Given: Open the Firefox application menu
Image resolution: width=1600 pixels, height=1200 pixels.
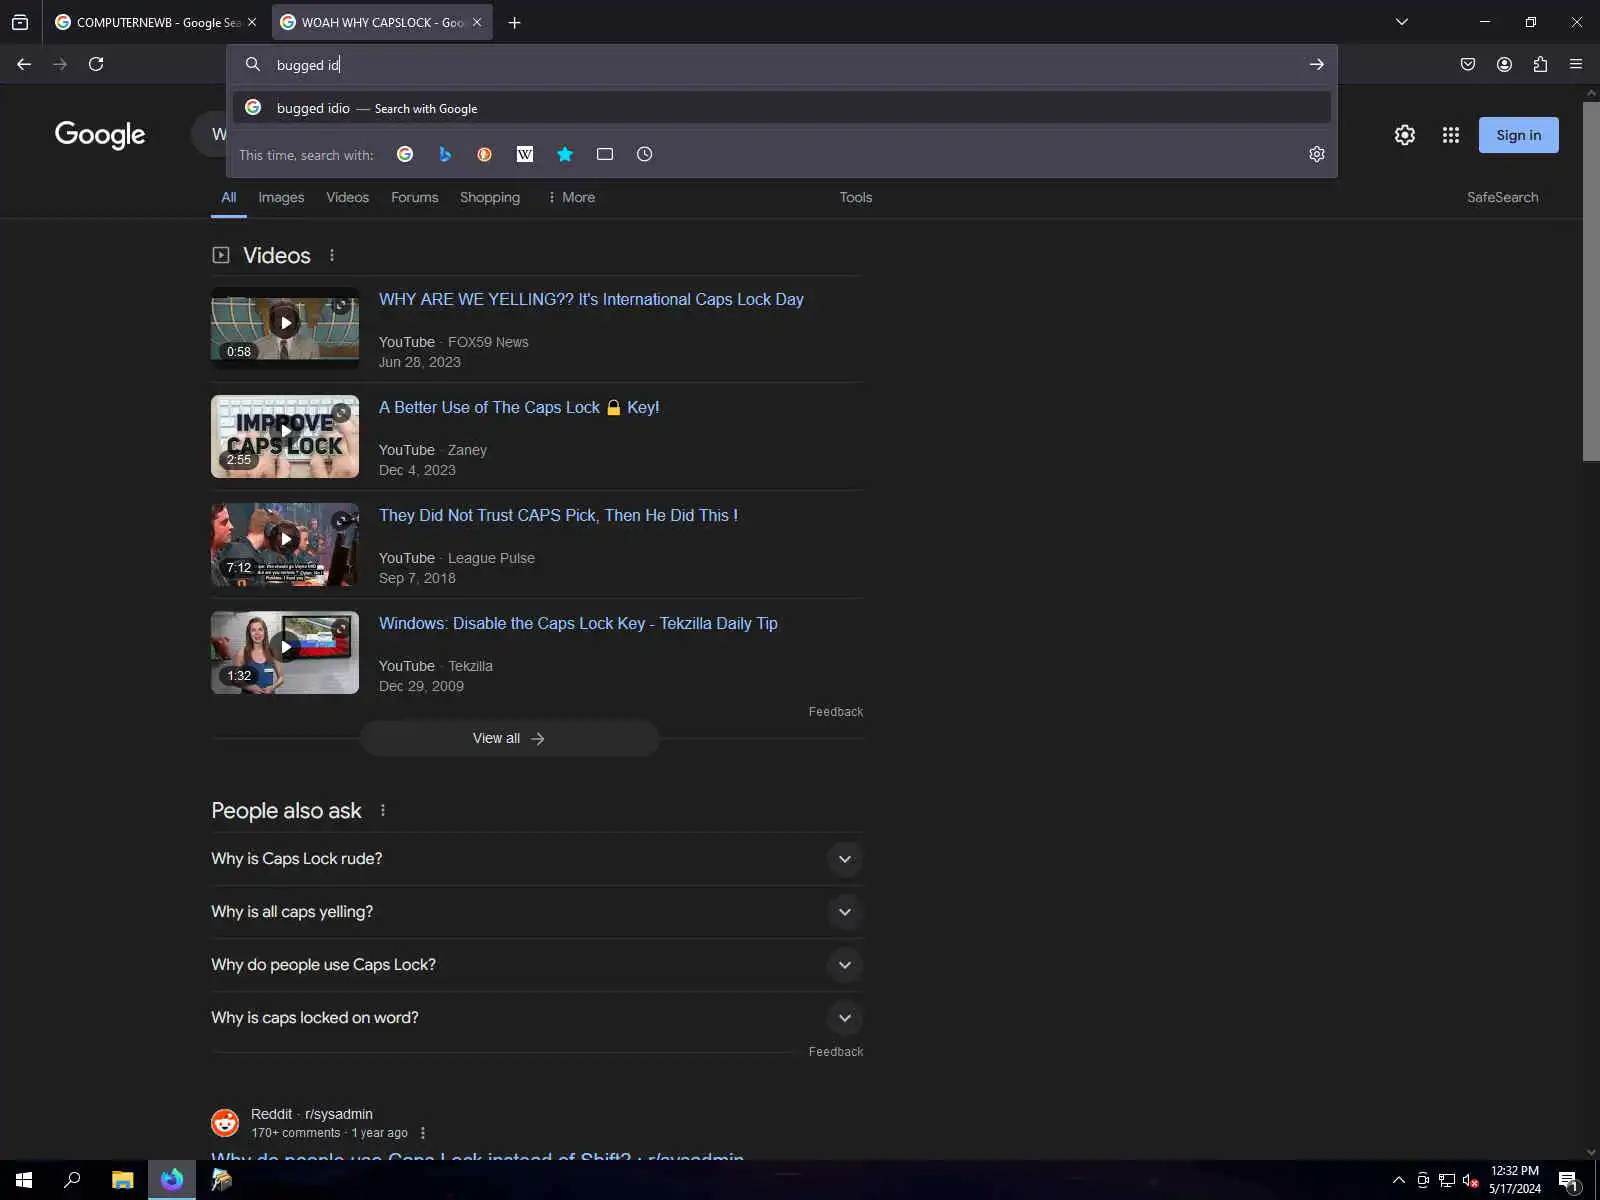Looking at the screenshot, I should tap(1576, 64).
